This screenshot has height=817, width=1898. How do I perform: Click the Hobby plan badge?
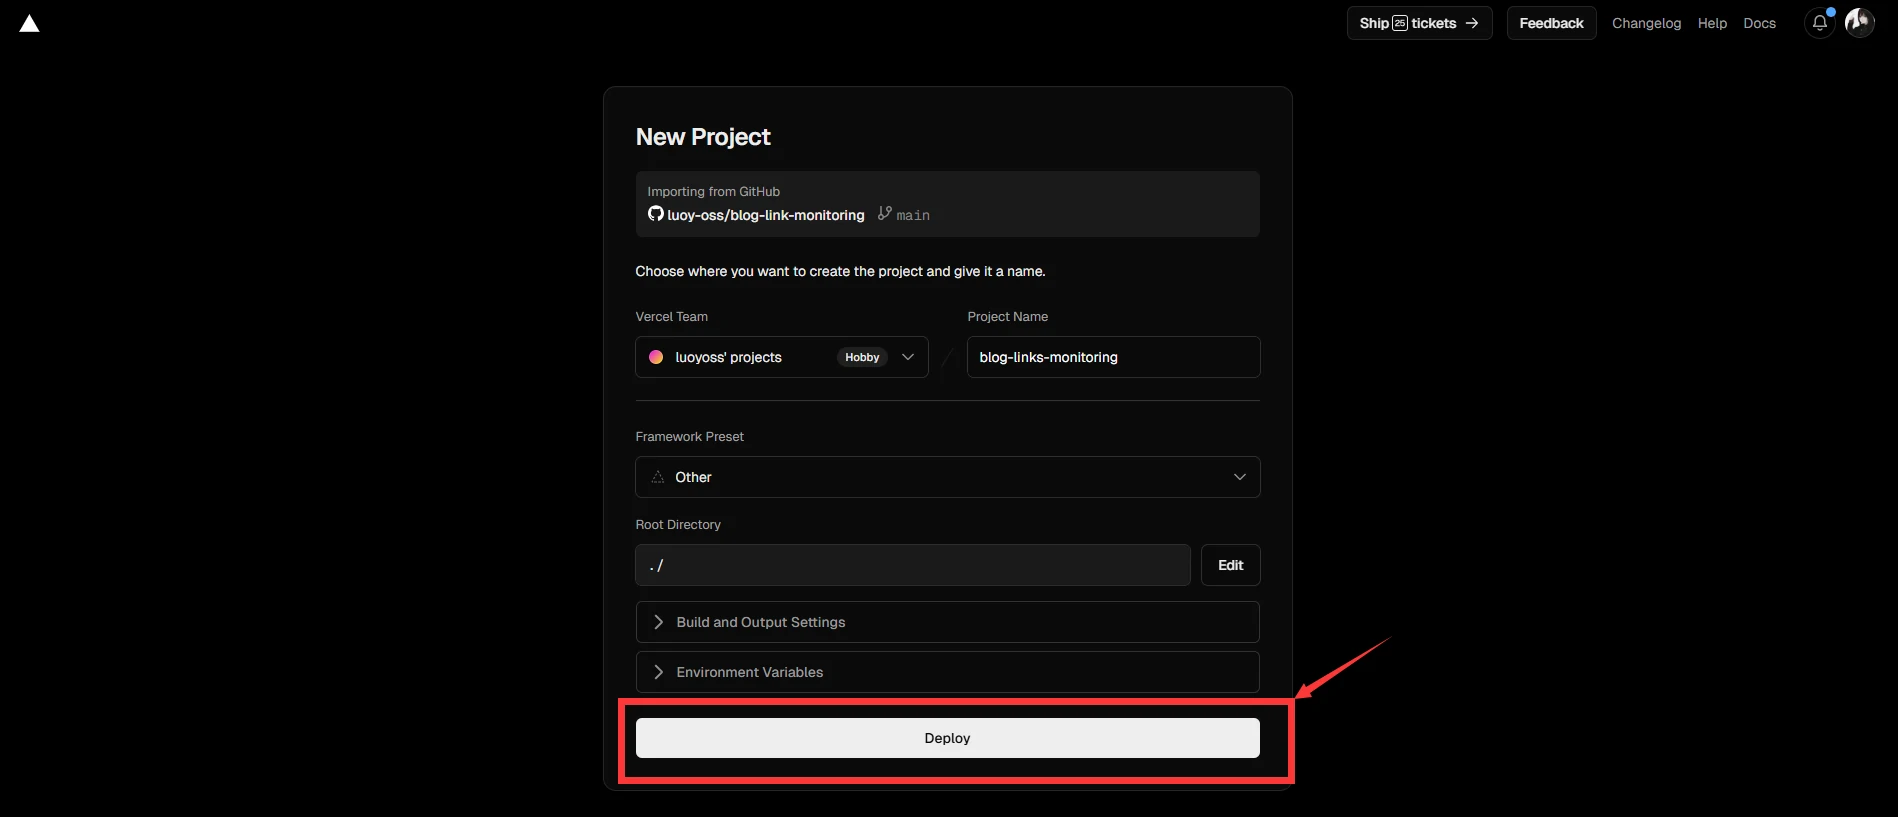click(861, 357)
